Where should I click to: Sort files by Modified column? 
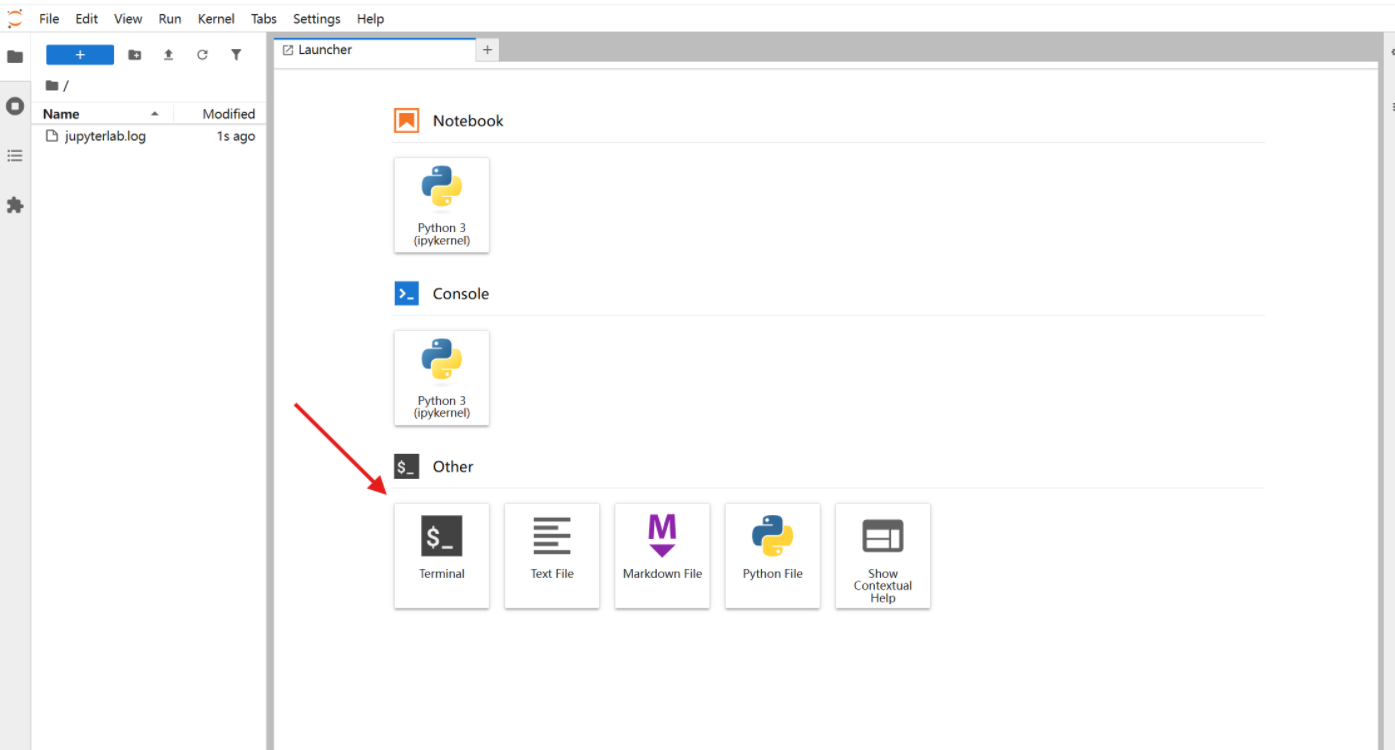228,114
